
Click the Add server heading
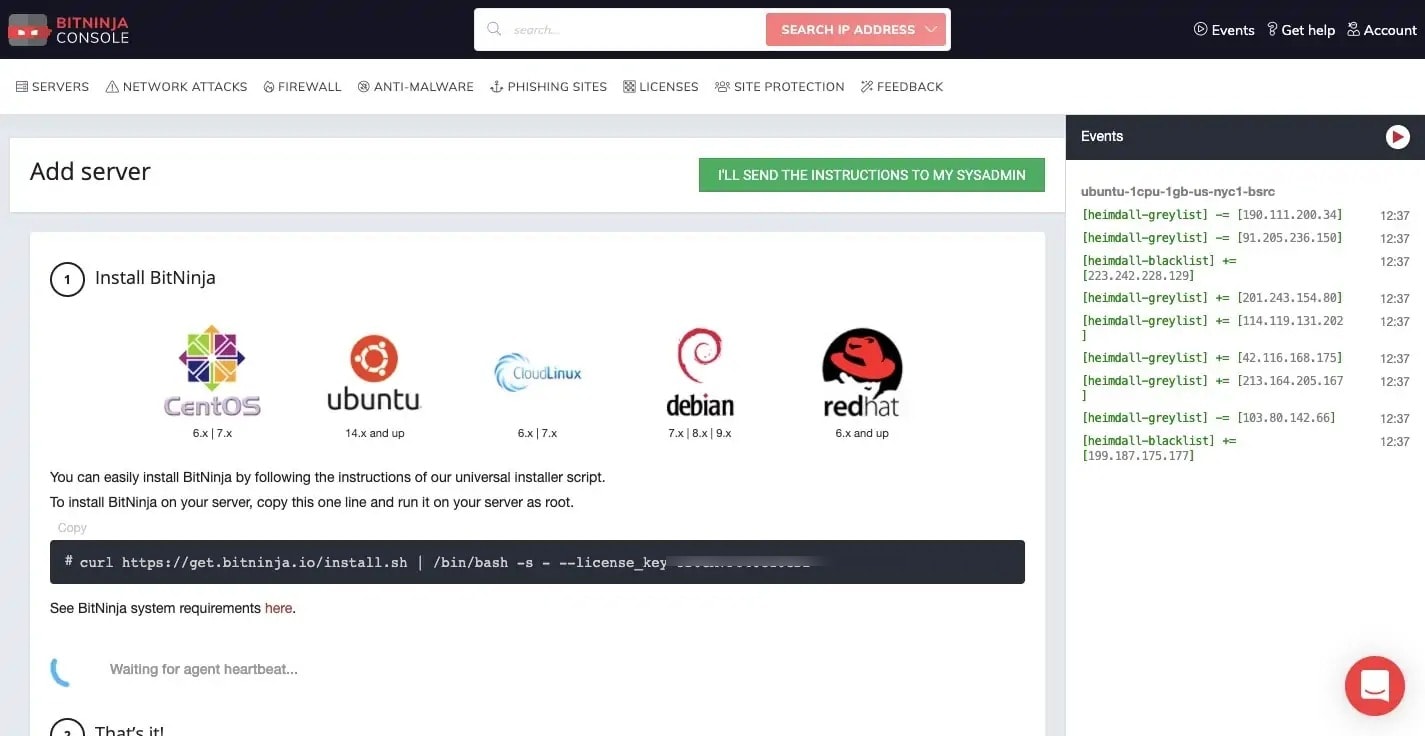point(90,172)
